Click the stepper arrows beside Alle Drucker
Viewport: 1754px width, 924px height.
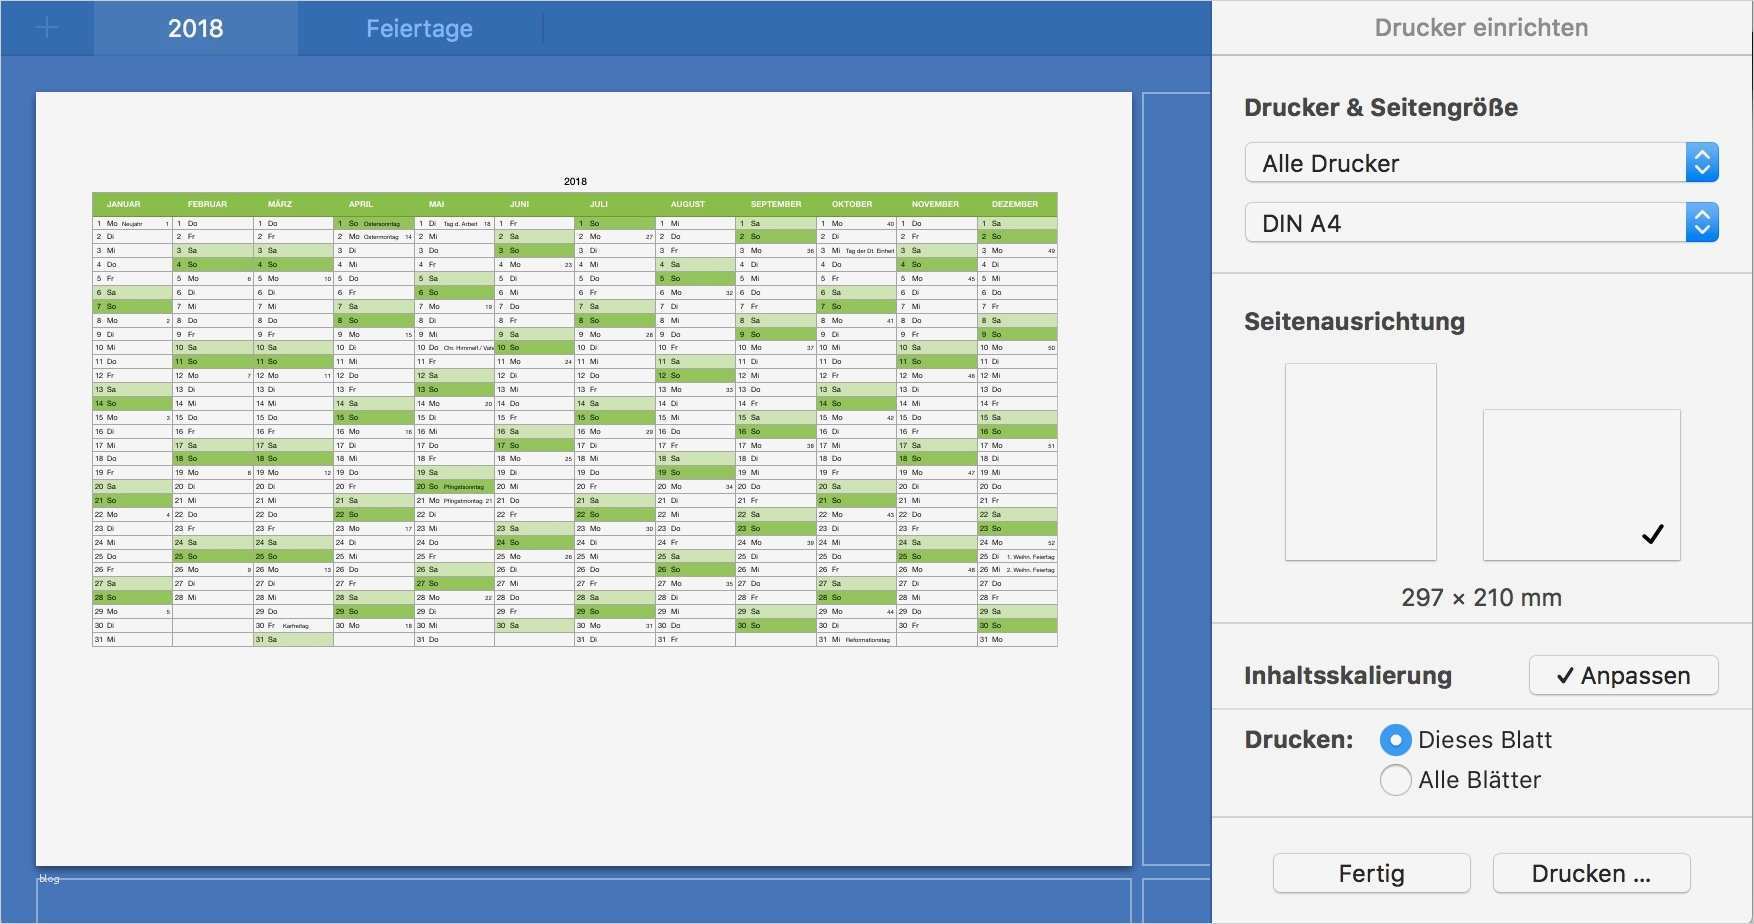pos(1702,163)
